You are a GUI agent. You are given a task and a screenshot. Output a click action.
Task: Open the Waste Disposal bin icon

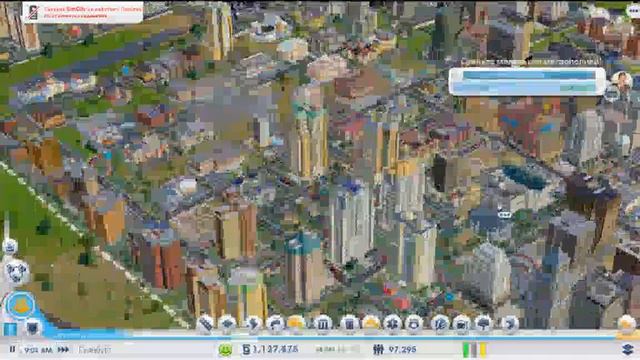(349, 324)
